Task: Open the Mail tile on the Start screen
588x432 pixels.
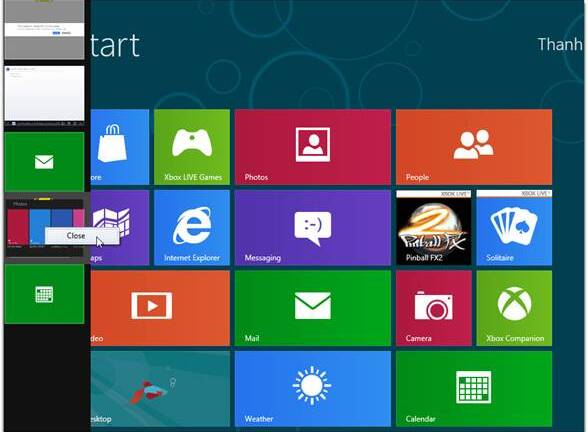Action: 313,308
